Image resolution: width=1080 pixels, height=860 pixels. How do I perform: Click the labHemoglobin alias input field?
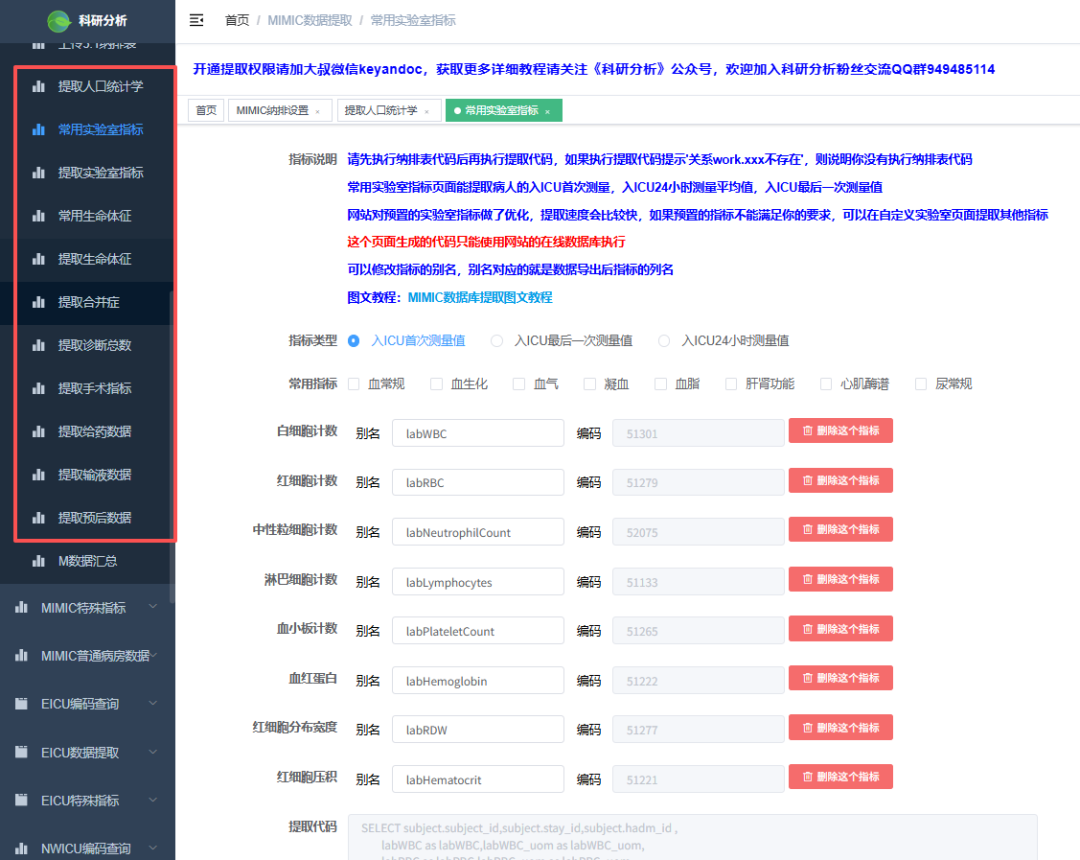[478, 680]
